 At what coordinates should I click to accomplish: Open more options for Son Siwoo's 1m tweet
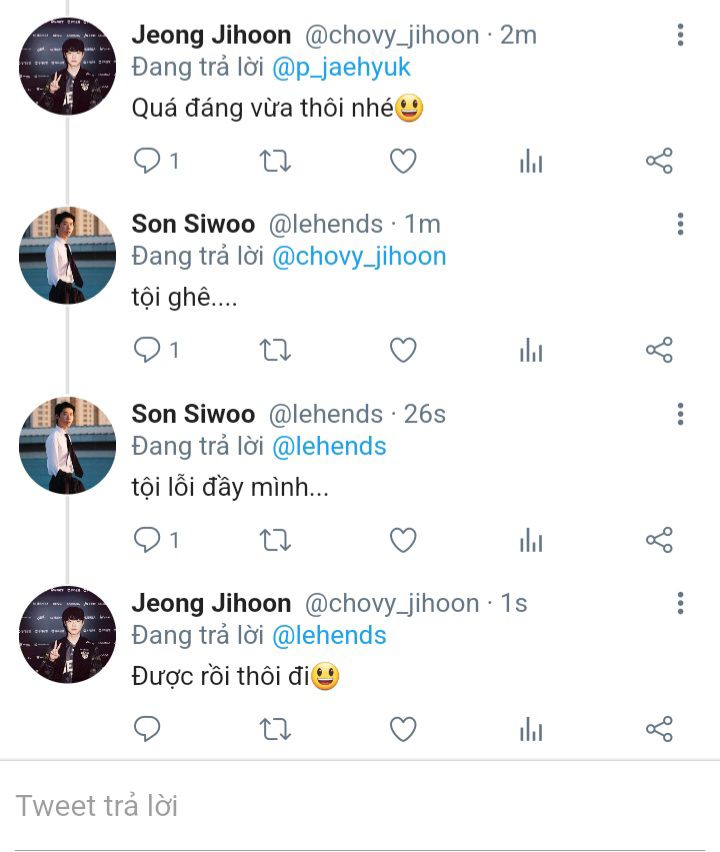click(x=680, y=224)
